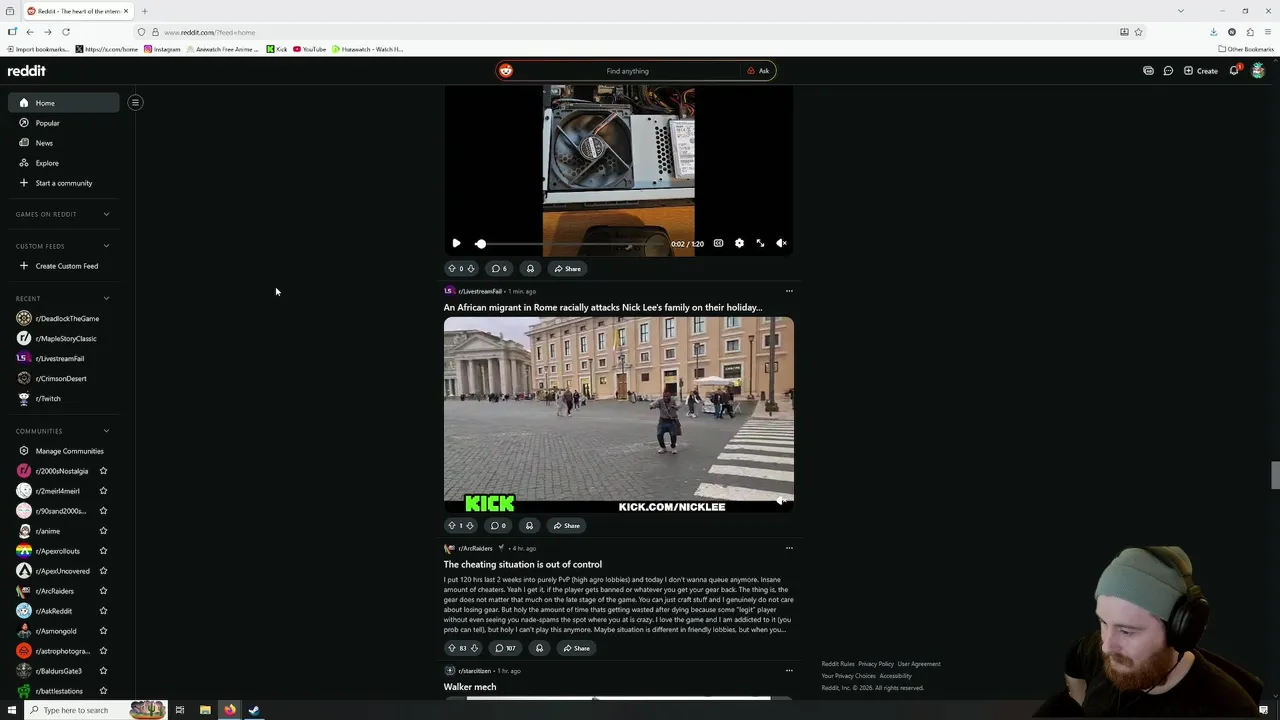
Task: Open Manage Communities
Action: tap(64, 451)
